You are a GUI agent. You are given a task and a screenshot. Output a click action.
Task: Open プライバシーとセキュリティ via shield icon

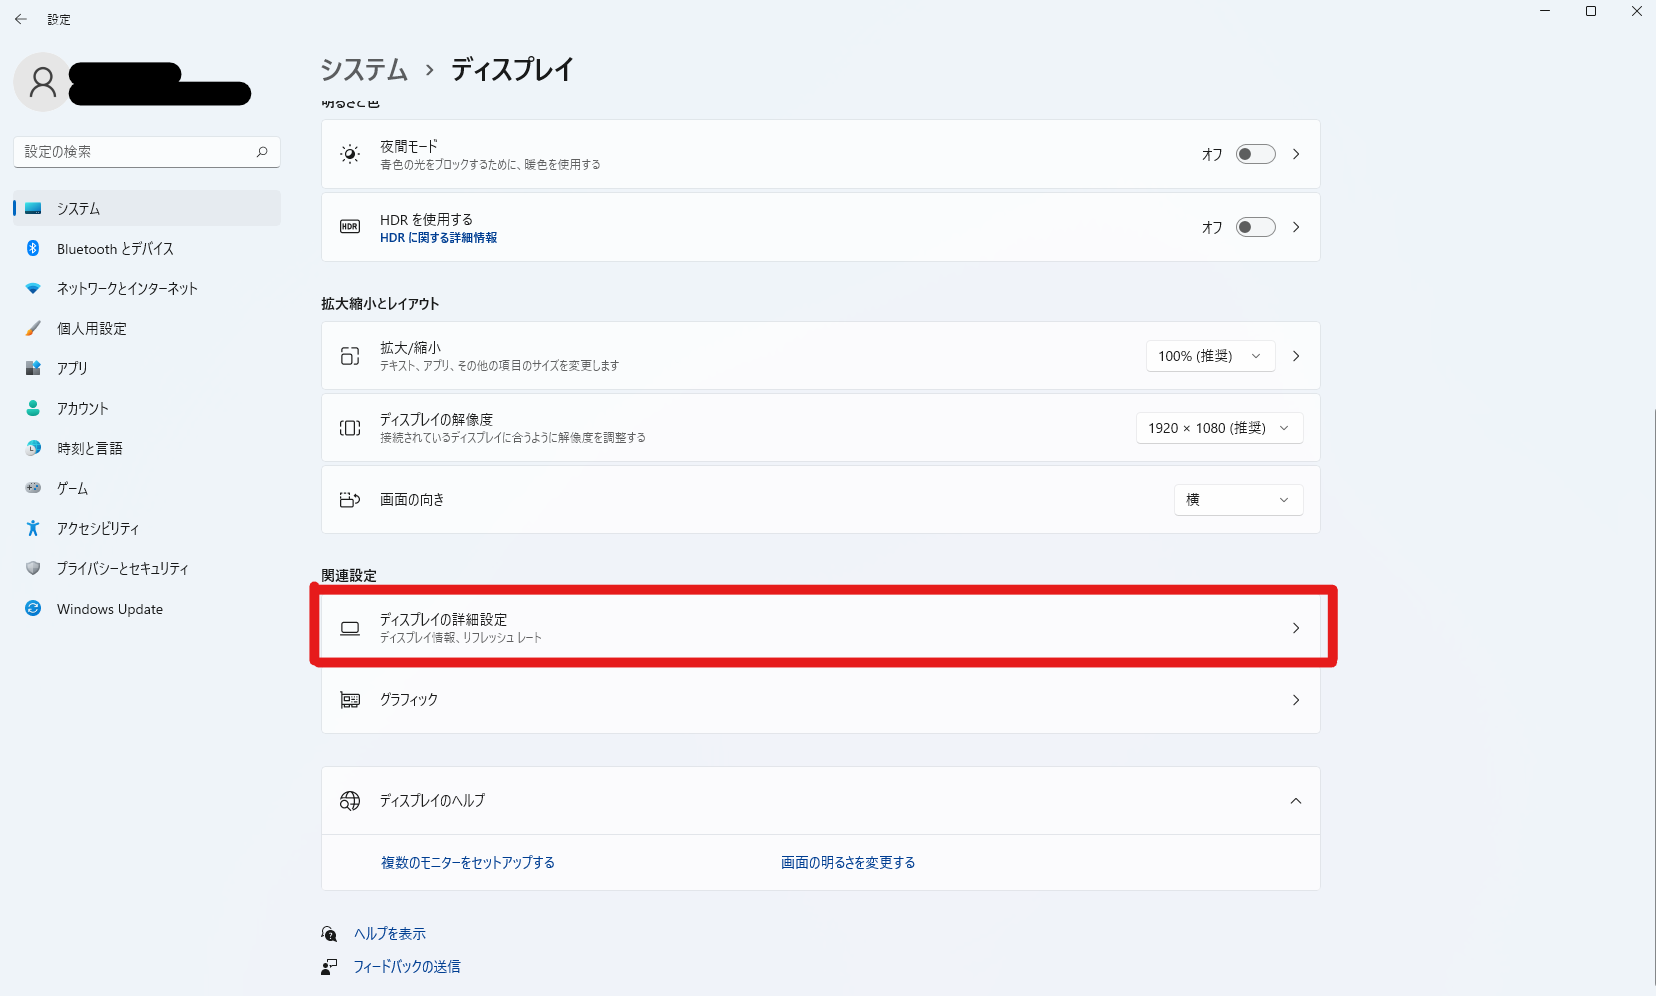(33, 568)
